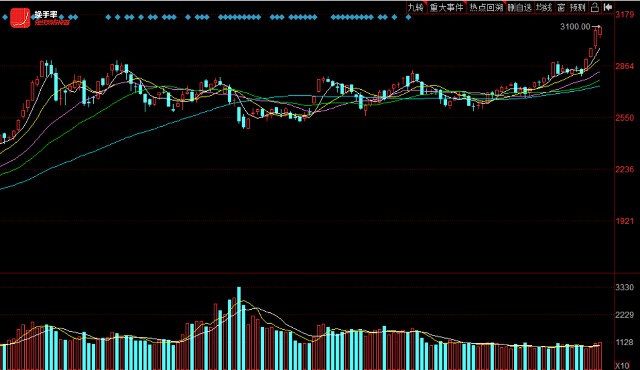The height and width of the screenshot is (370, 640).
Task: Click the 预测 forecast button
Action: 578,7
